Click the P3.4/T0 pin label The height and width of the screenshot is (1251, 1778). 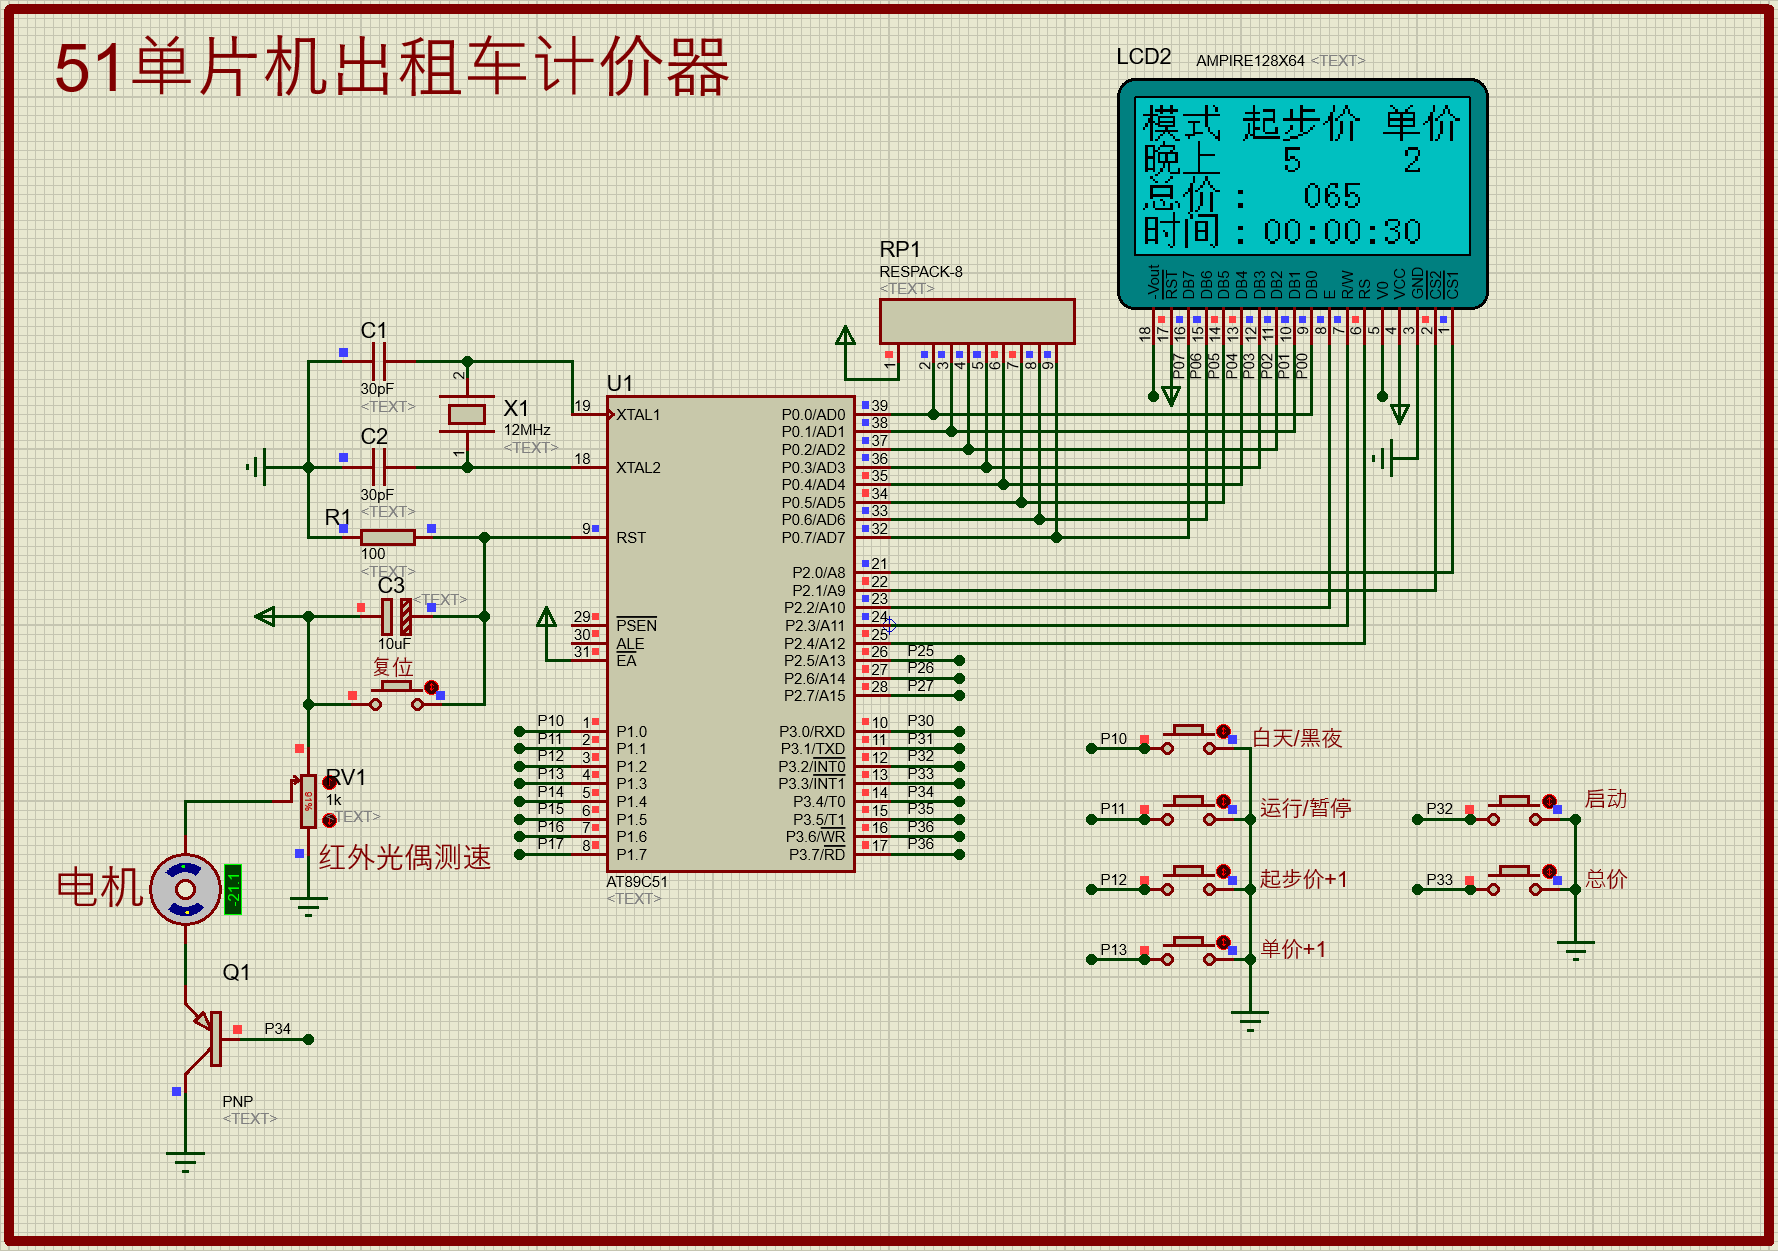coord(819,801)
